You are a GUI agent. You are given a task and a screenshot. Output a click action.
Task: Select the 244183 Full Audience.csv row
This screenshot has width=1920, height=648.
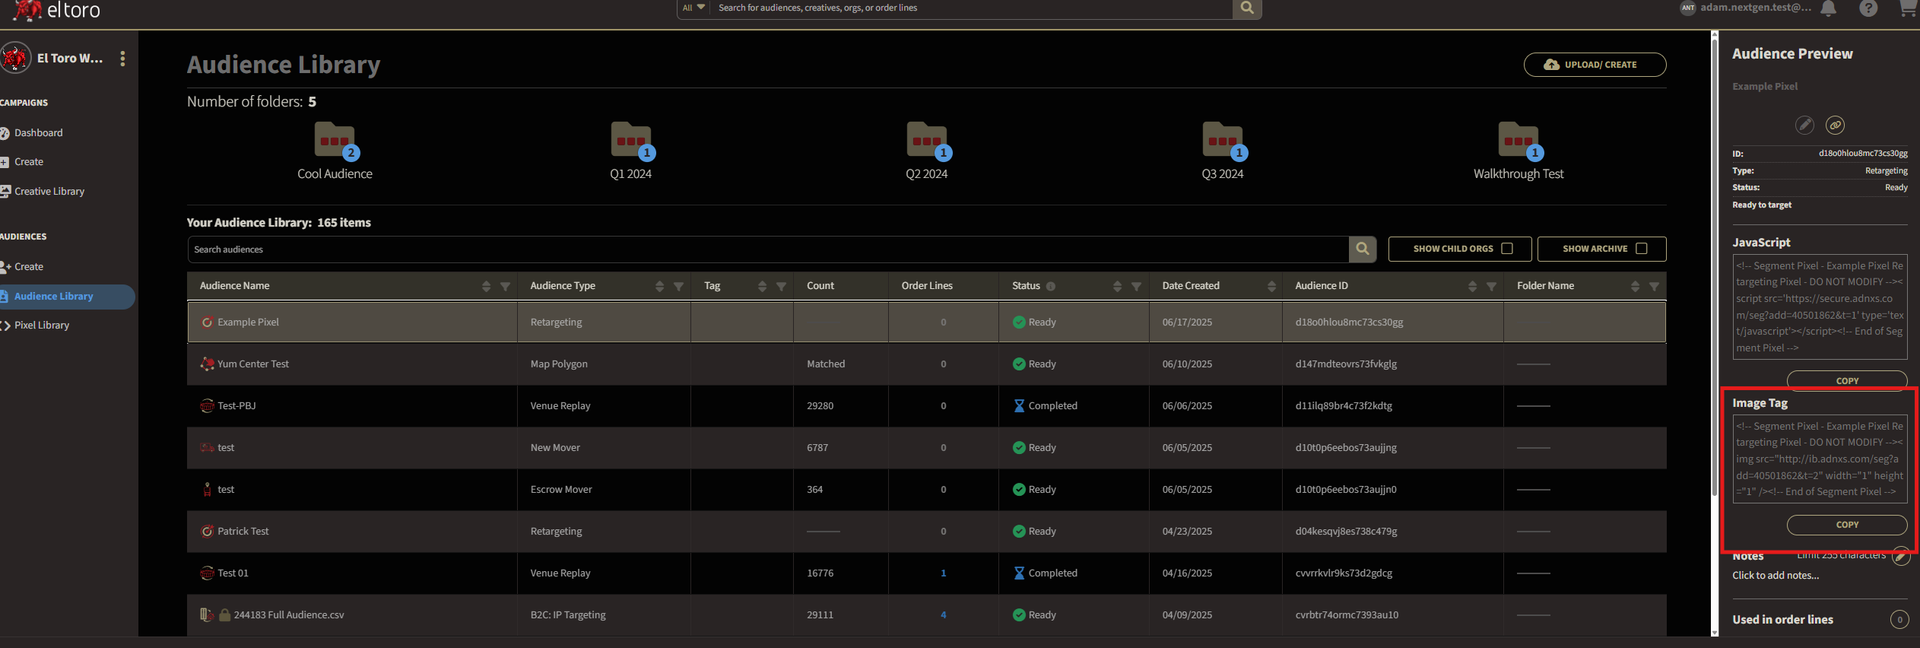coord(926,615)
